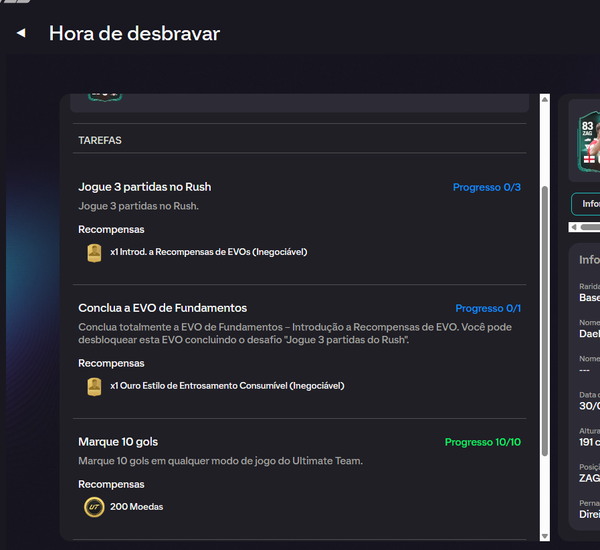
Task: Click the vertical scrollbar thumb
Action: pyautogui.click(x=545, y=320)
